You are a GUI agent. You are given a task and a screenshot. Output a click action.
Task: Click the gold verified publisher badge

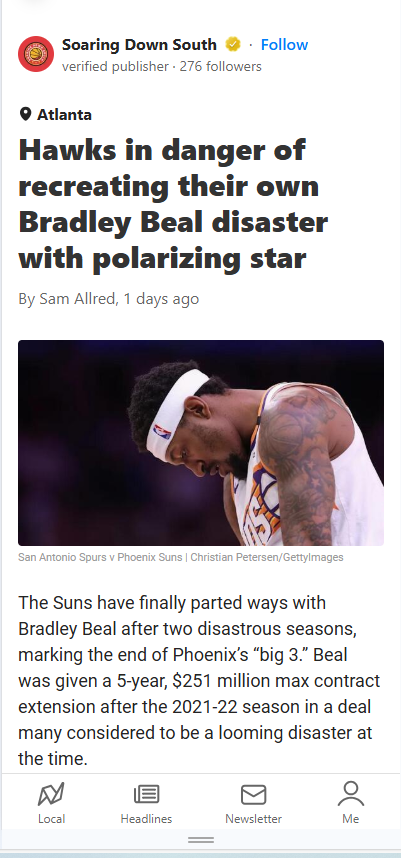pos(233,44)
